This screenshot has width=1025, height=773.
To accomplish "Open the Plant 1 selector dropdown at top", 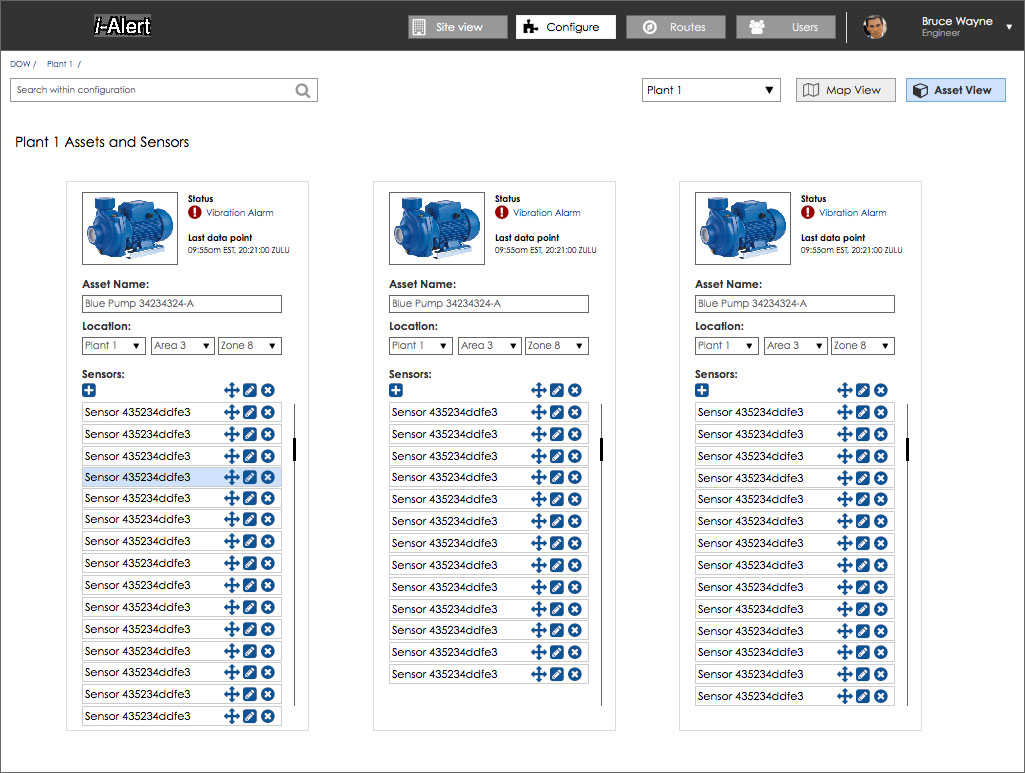I will 711,90.
